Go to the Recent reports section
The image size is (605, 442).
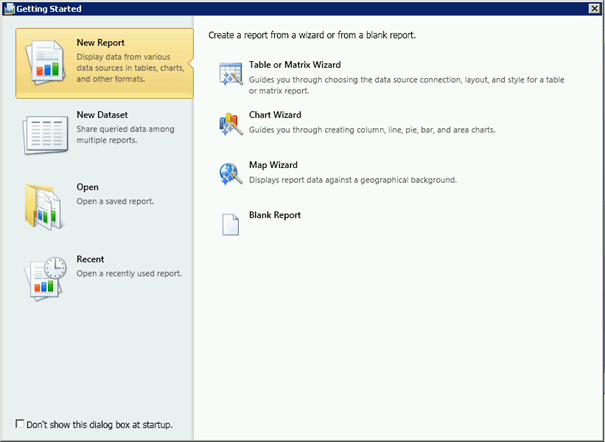pyautogui.click(x=90, y=259)
